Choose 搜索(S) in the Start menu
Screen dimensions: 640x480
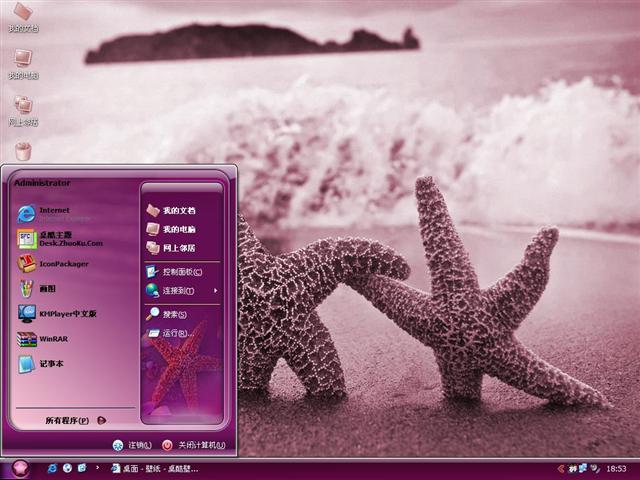tap(174, 314)
